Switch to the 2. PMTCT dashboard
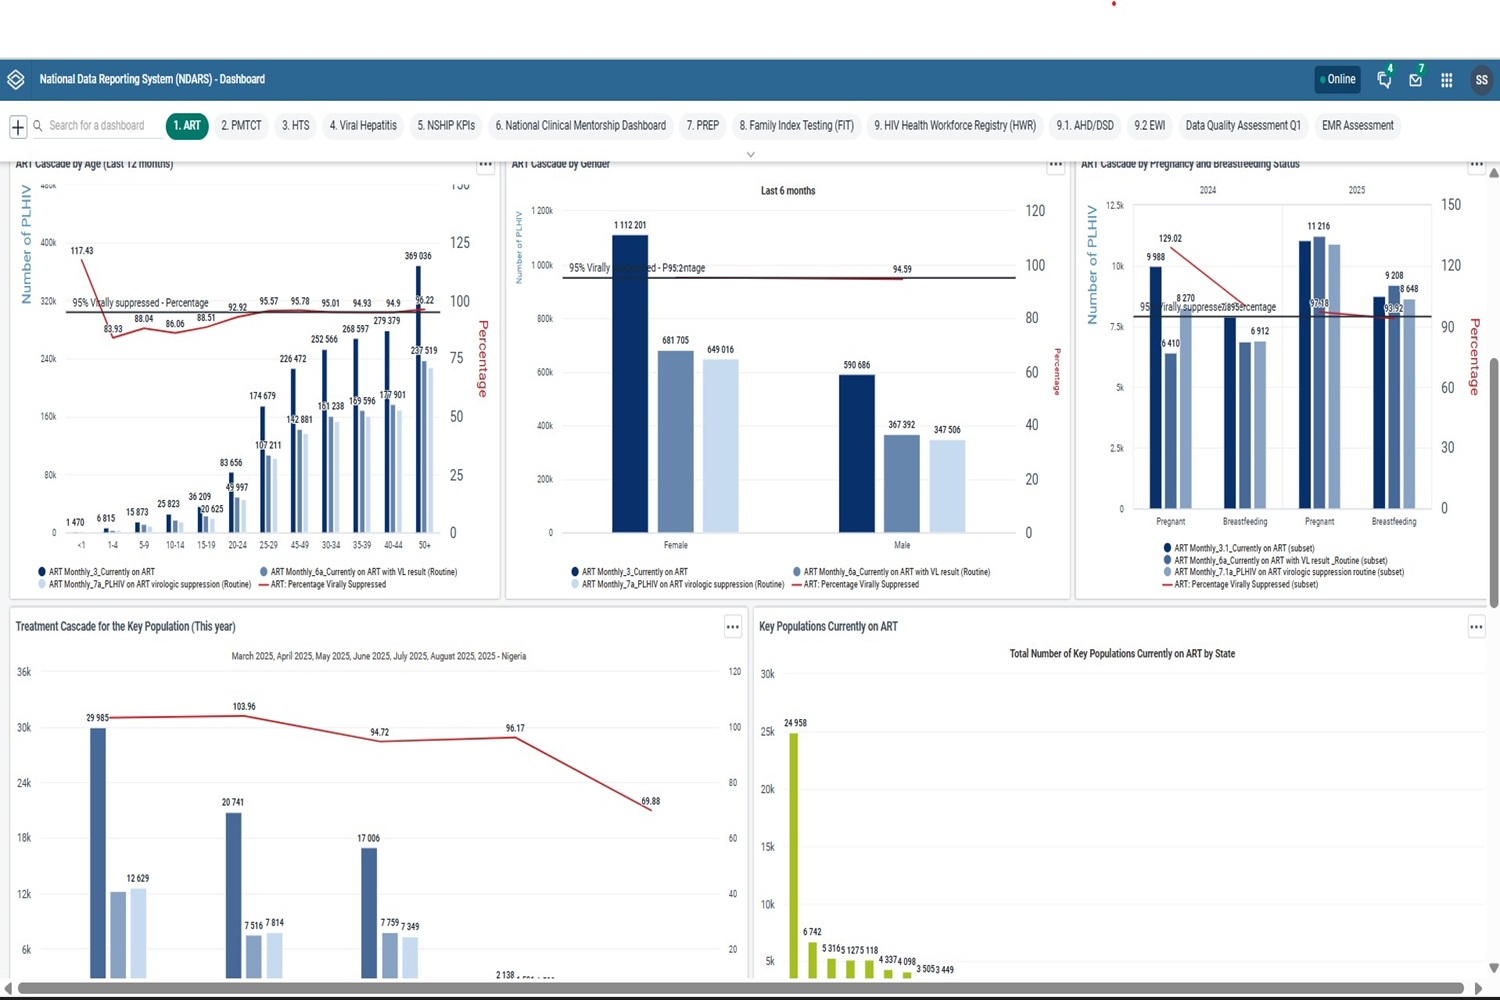Screen dimensions: 1500x1000 [x=241, y=126]
